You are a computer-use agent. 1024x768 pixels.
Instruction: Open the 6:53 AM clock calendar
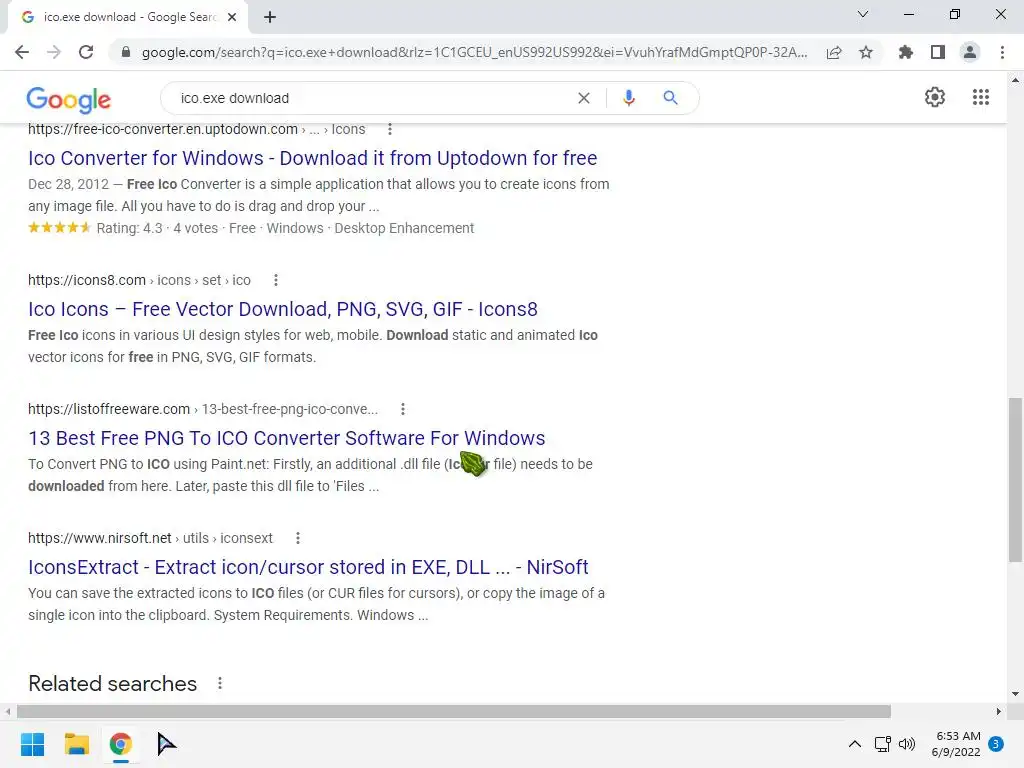[x=956, y=744]
